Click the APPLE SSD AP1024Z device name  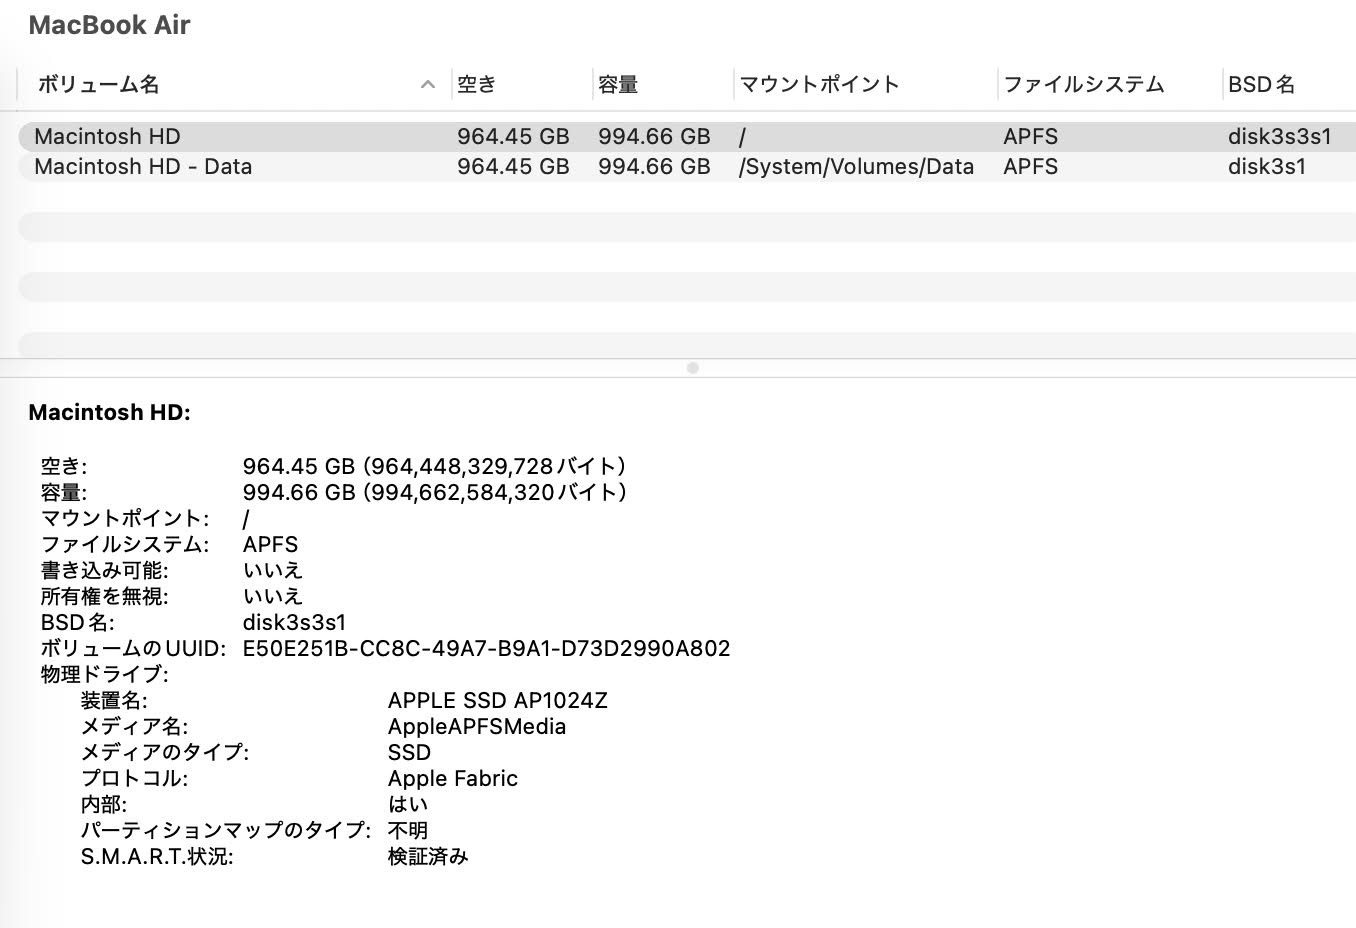(x=497, y=700)
